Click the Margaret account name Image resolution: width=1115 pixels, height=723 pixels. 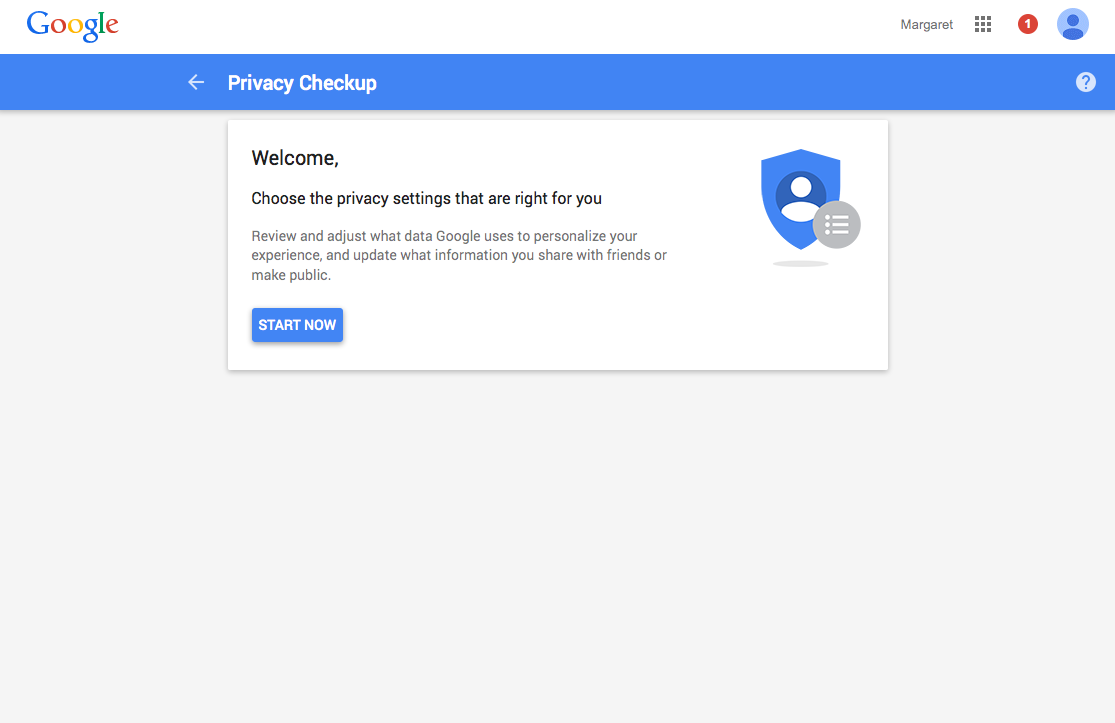[927, 25]
